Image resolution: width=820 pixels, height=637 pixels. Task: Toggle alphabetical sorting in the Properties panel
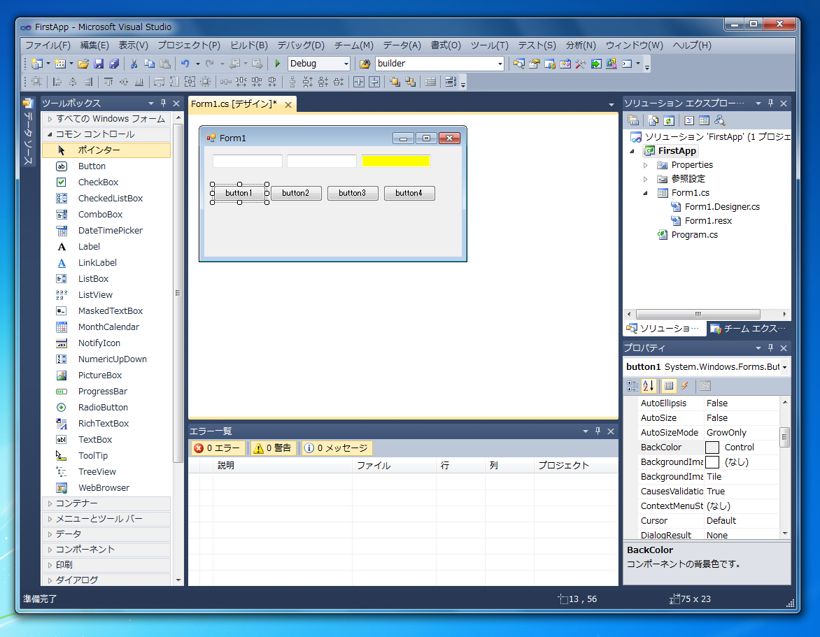(647, 387)
